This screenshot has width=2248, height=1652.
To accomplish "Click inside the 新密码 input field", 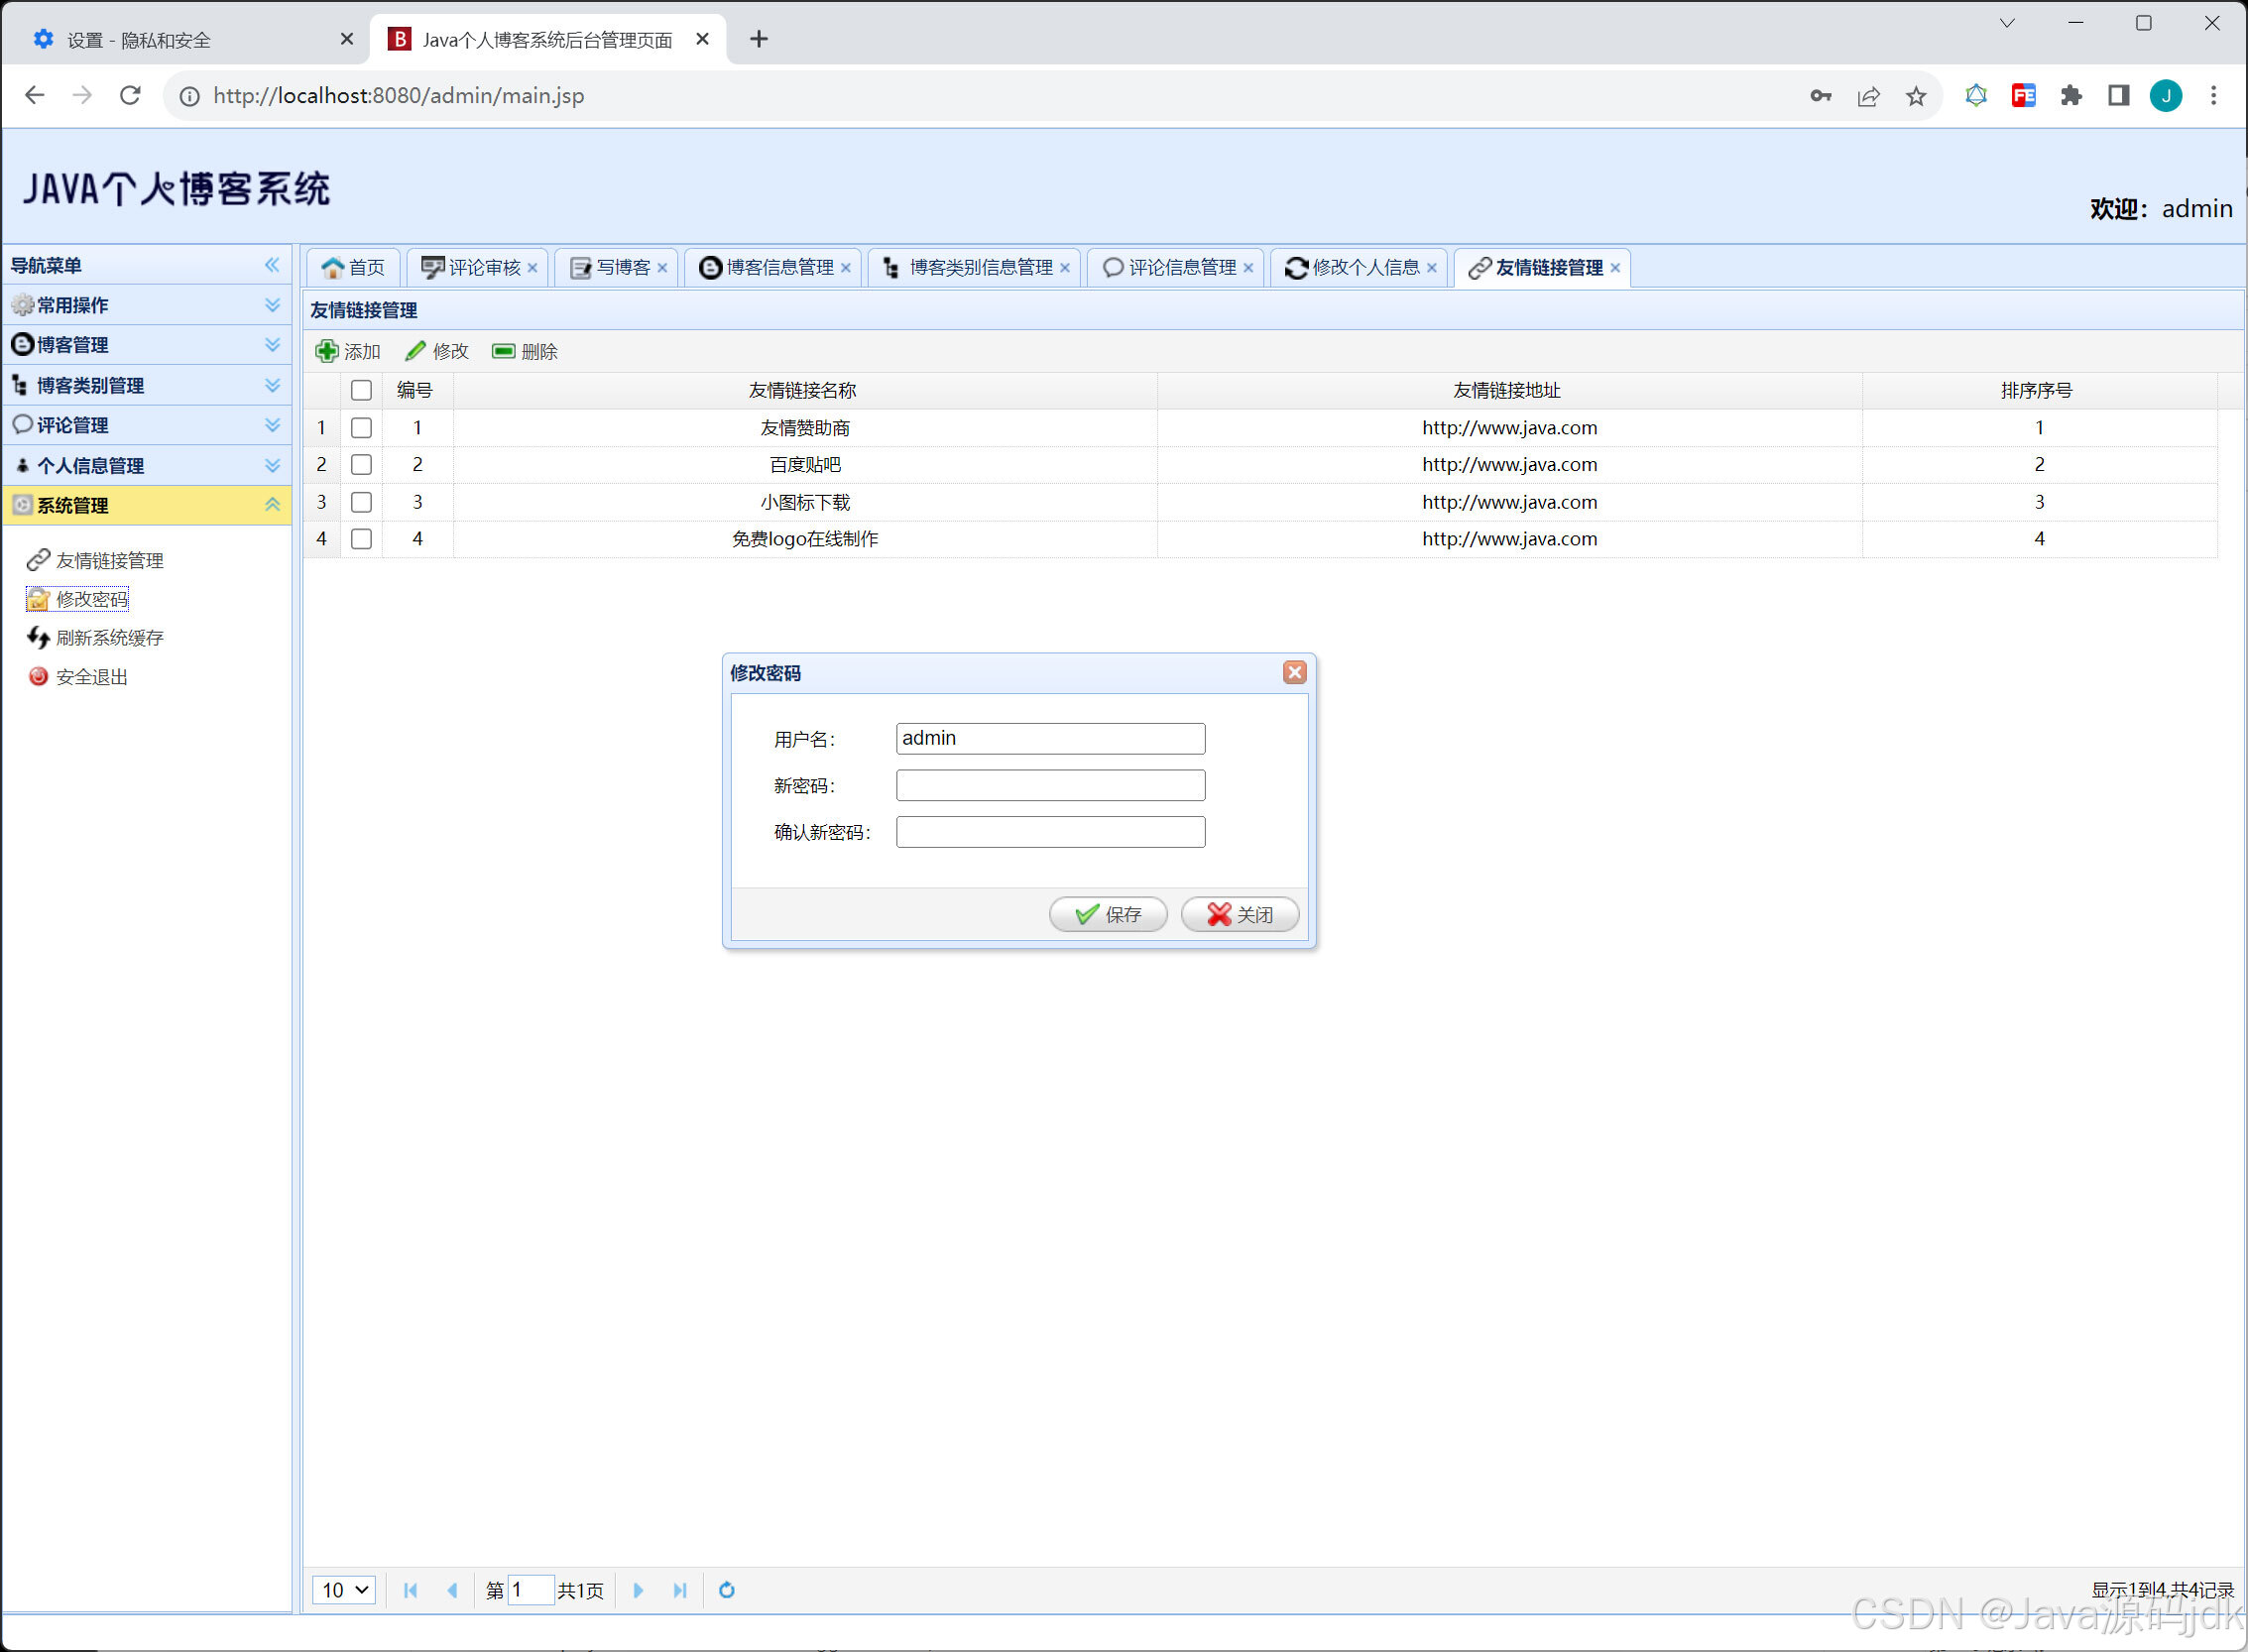I will pos(1049,785).
